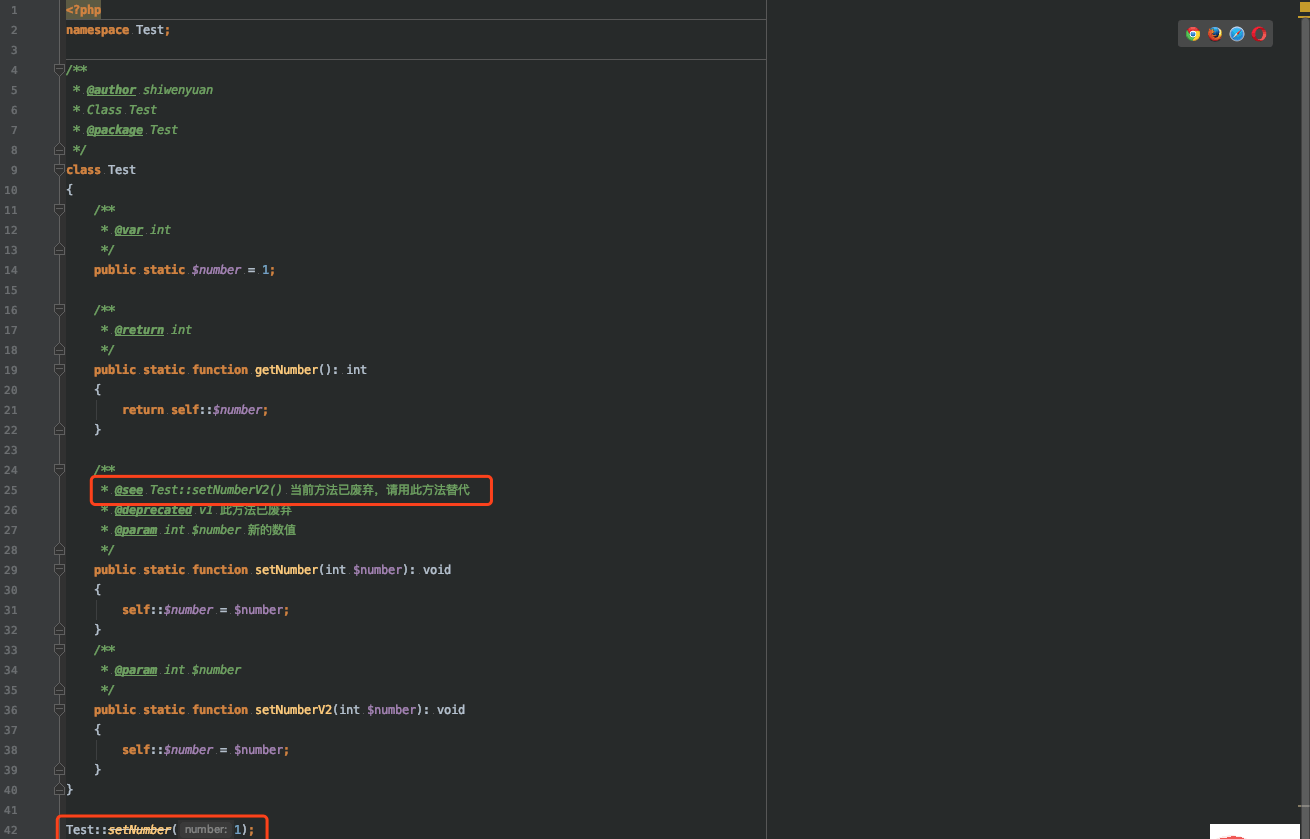Click the struck-through setNumber call on line 42
The height and width of the screenshot is (839, 1310).
pyautogui.click(x=139, y=830)
